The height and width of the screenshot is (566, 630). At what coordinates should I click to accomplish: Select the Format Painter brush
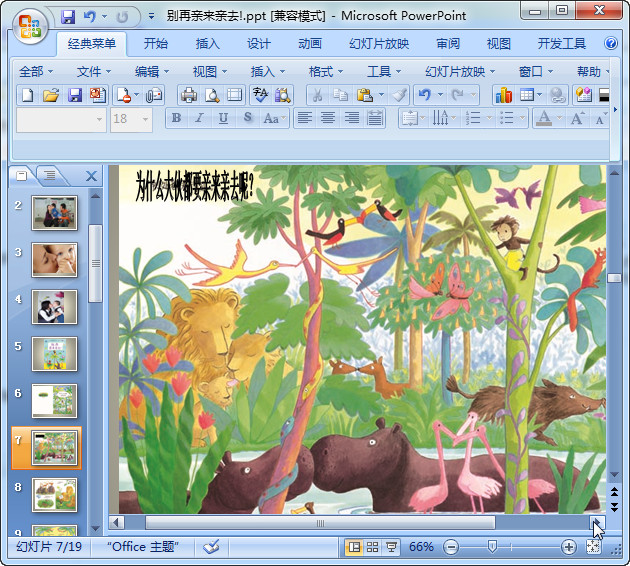point(400,96)
